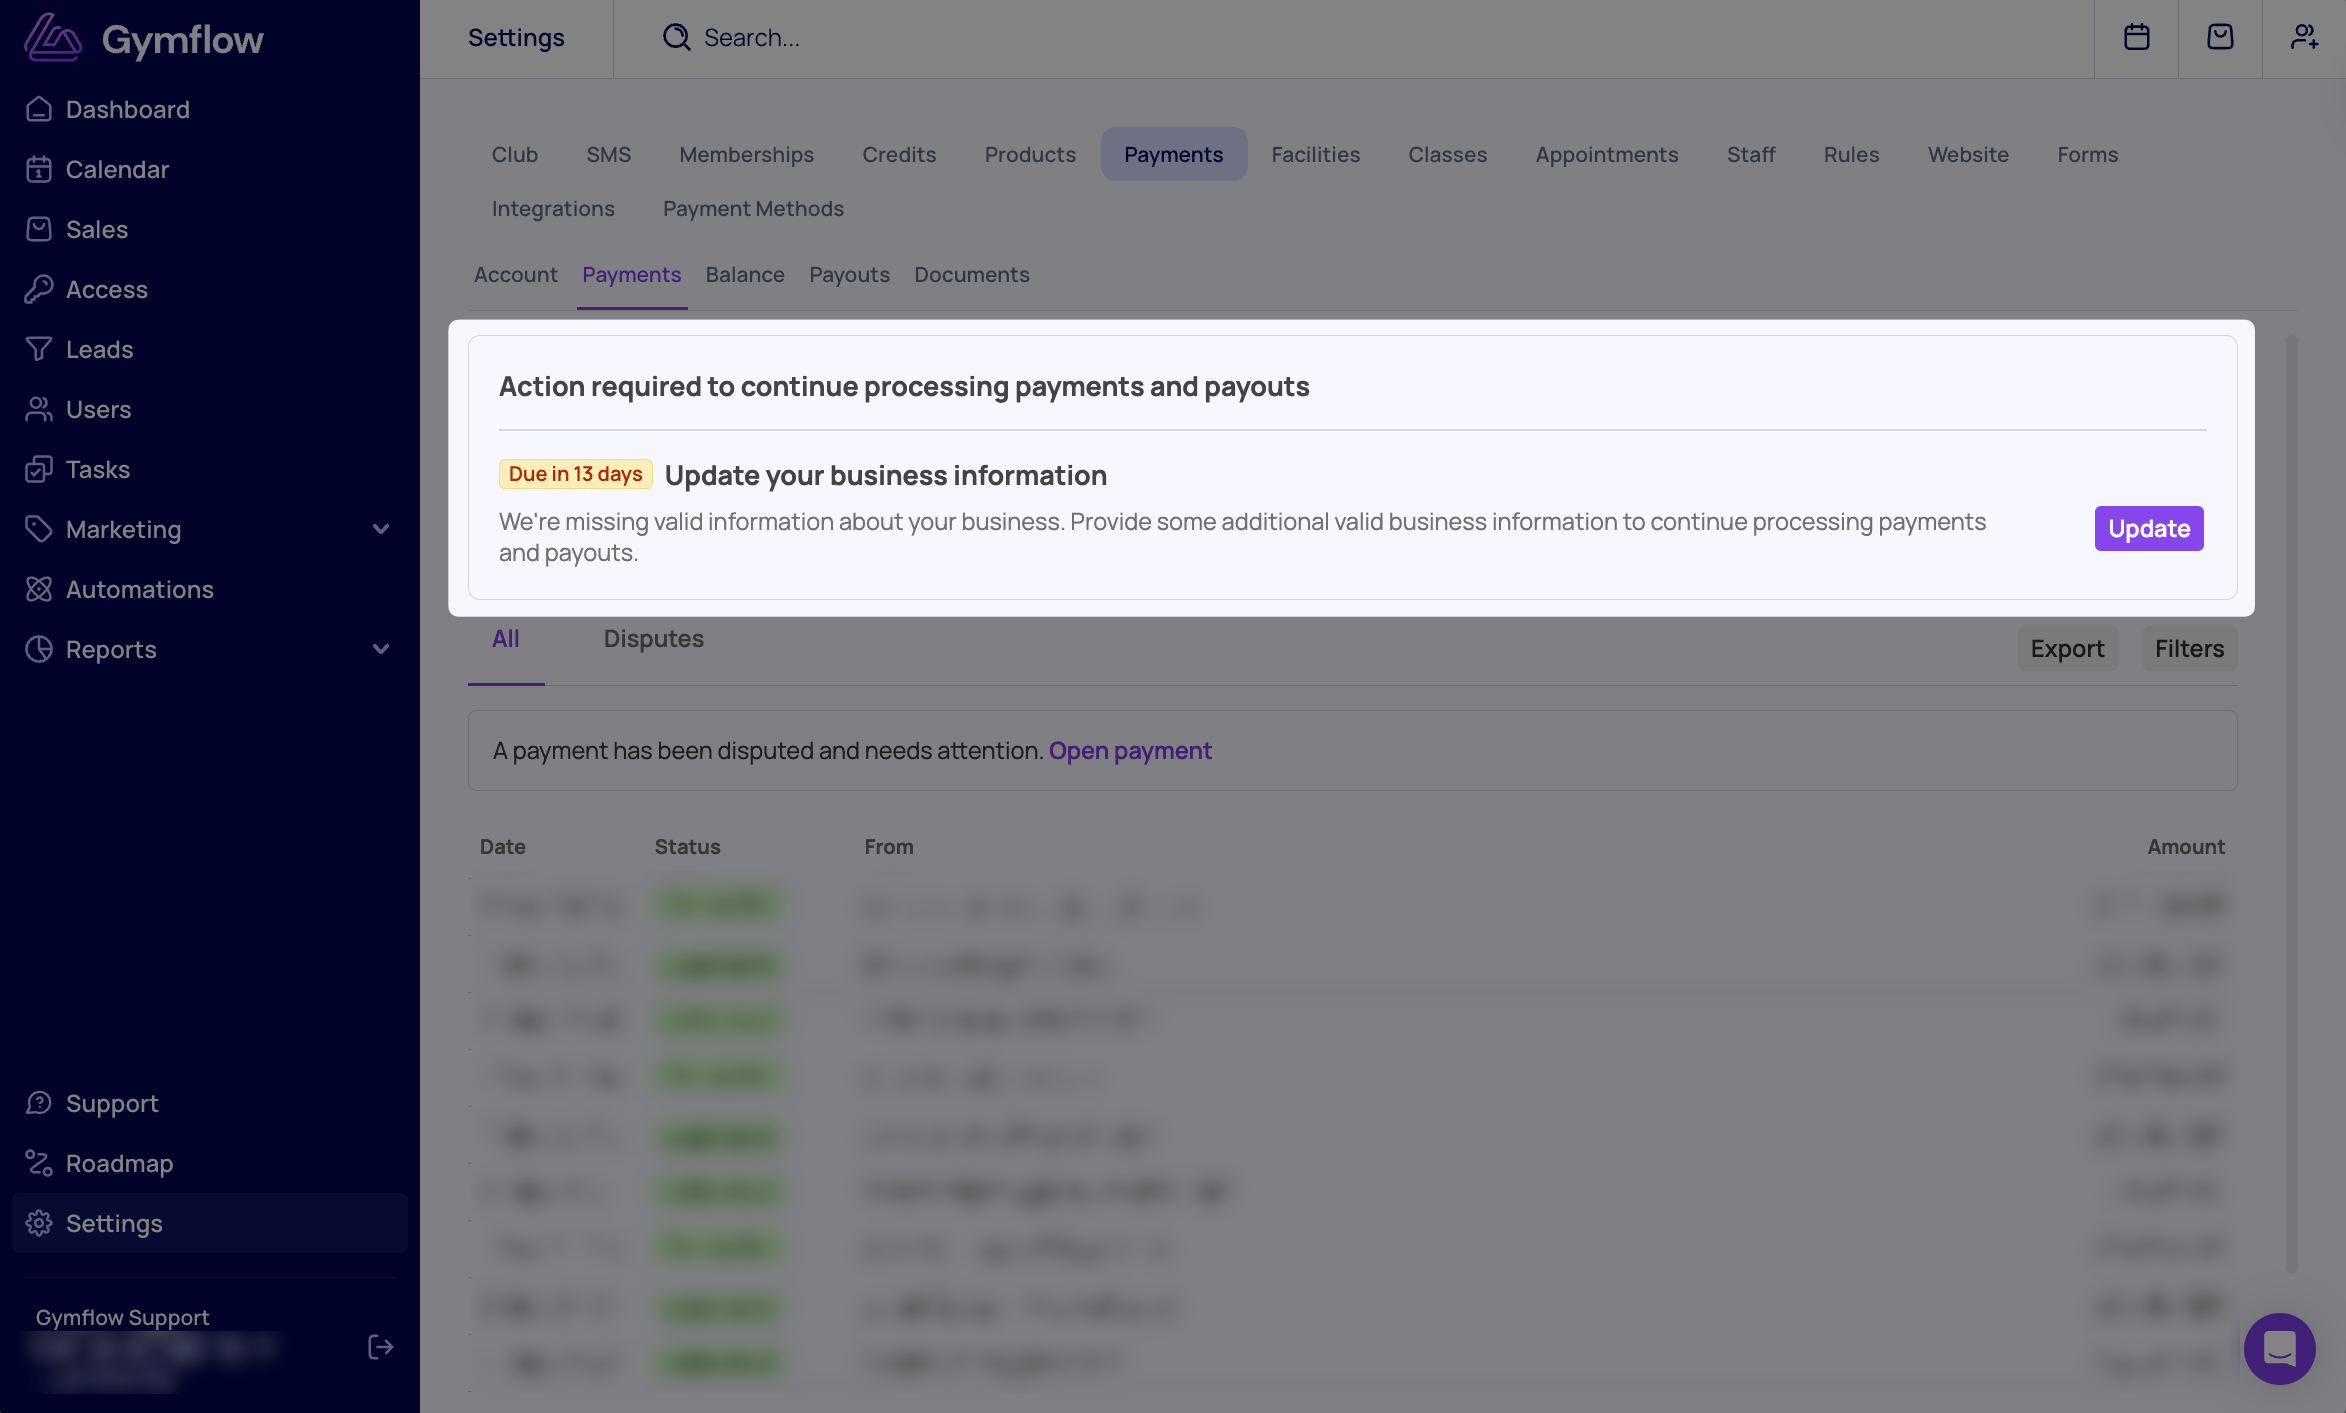The height and width of the screenshot is (1413, 2346).
Task: Click the Gymflow logo icon
Action: [x=53, y=38]
